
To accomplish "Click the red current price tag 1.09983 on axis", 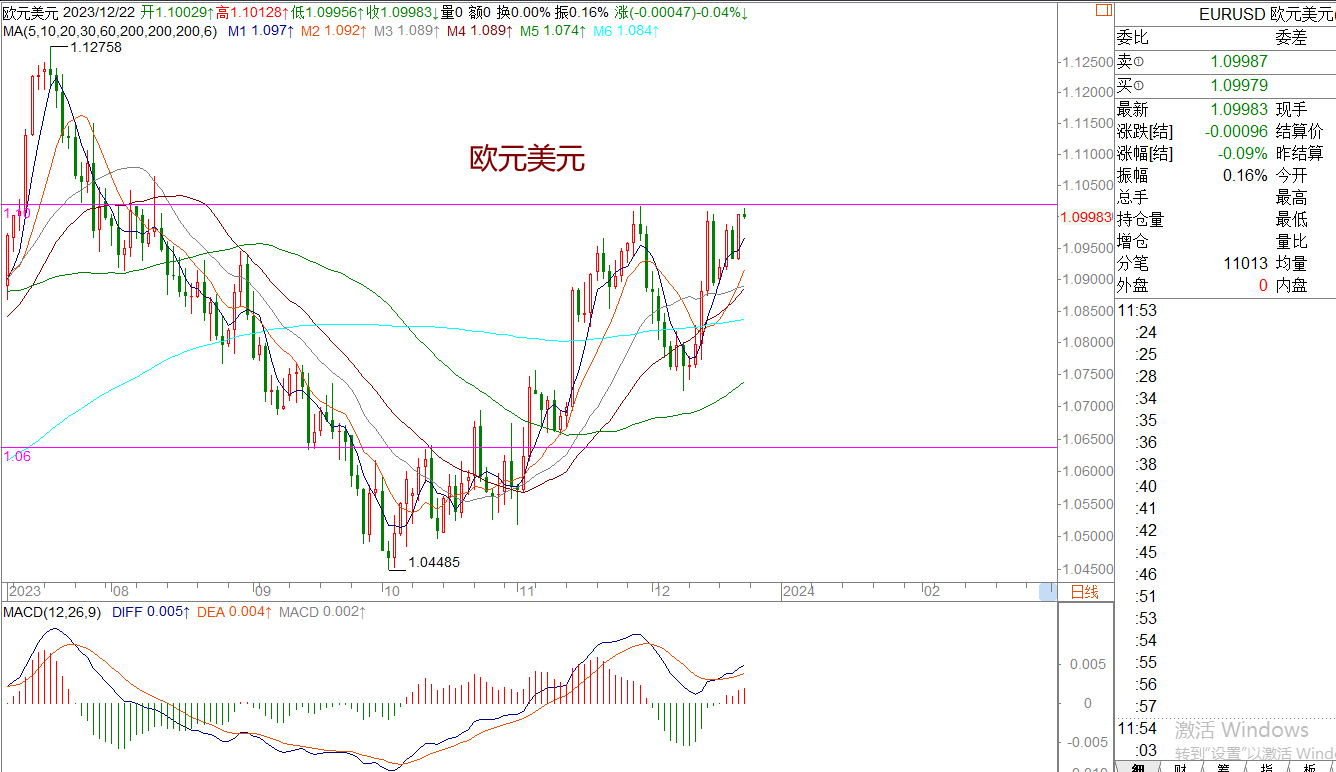I will (1085, 217).
